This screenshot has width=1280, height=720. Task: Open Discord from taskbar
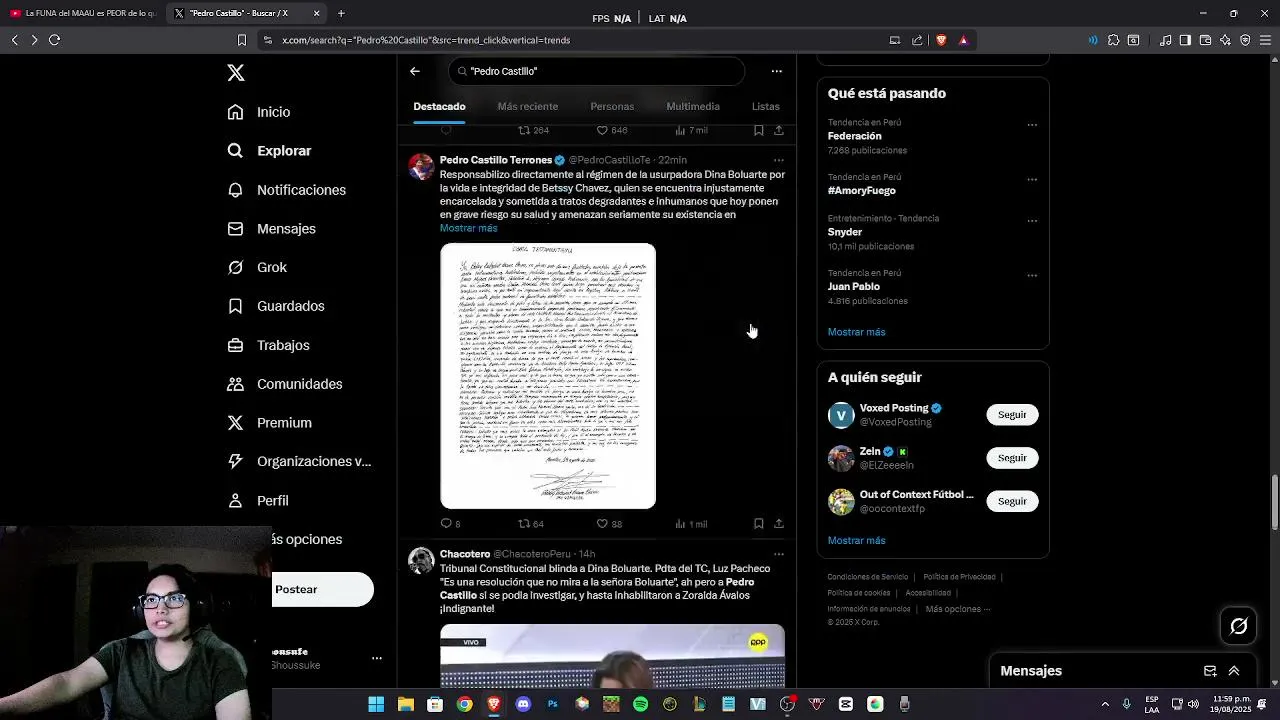(x=523, y=704)
